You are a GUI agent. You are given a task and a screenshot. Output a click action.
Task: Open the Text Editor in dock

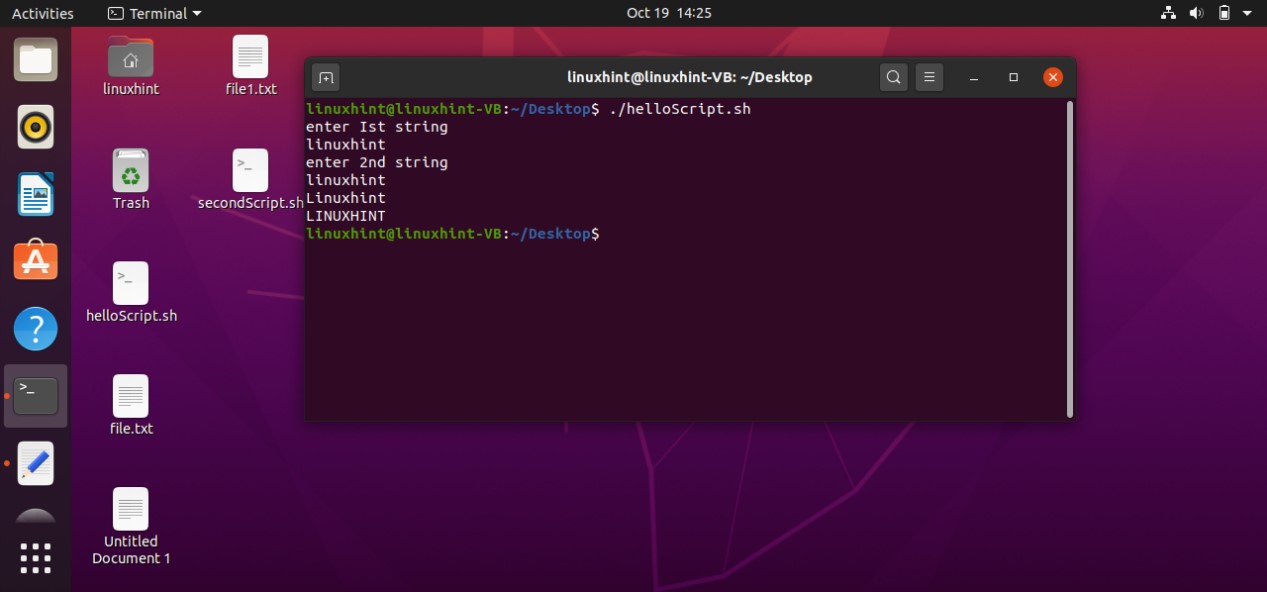click(x=35, y=463)
